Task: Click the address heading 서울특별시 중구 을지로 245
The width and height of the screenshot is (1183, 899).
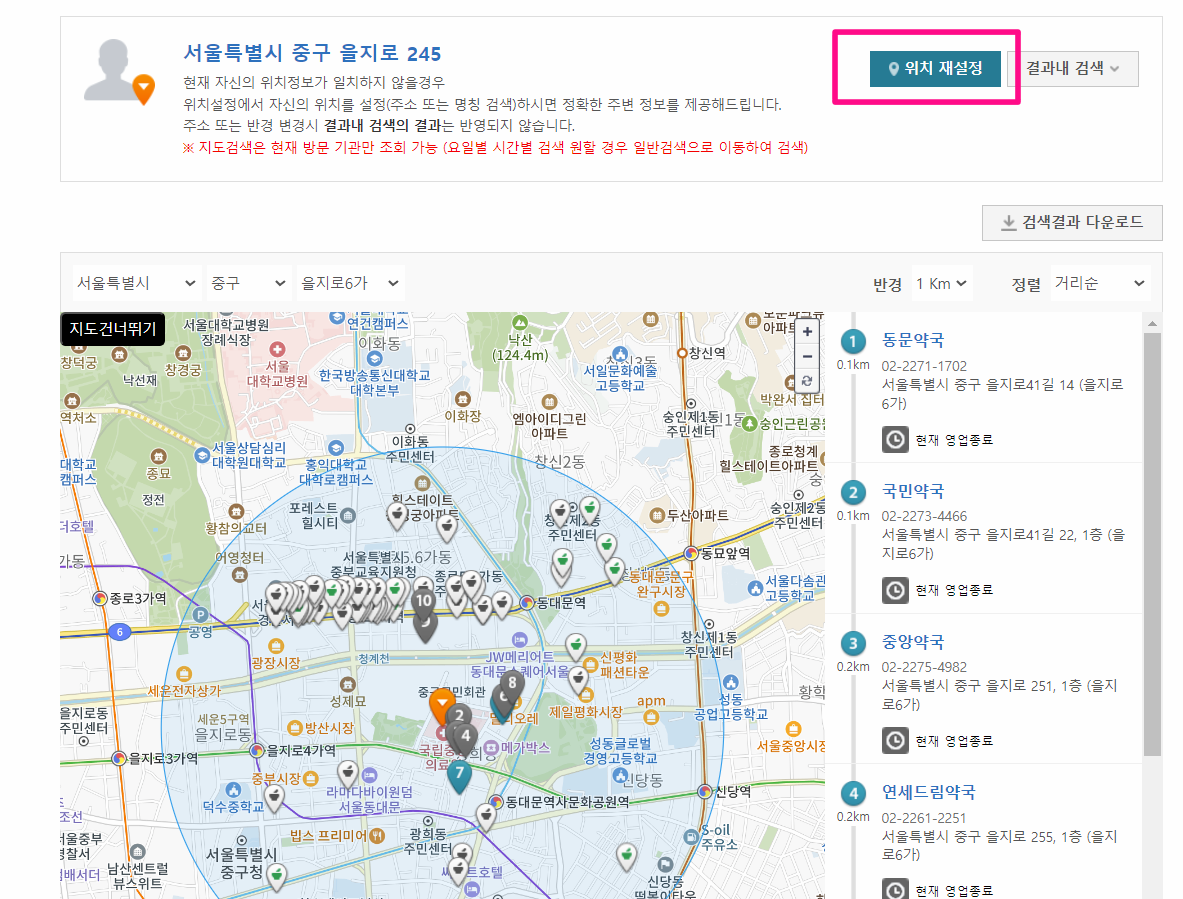Action: (x=312, y=54)
